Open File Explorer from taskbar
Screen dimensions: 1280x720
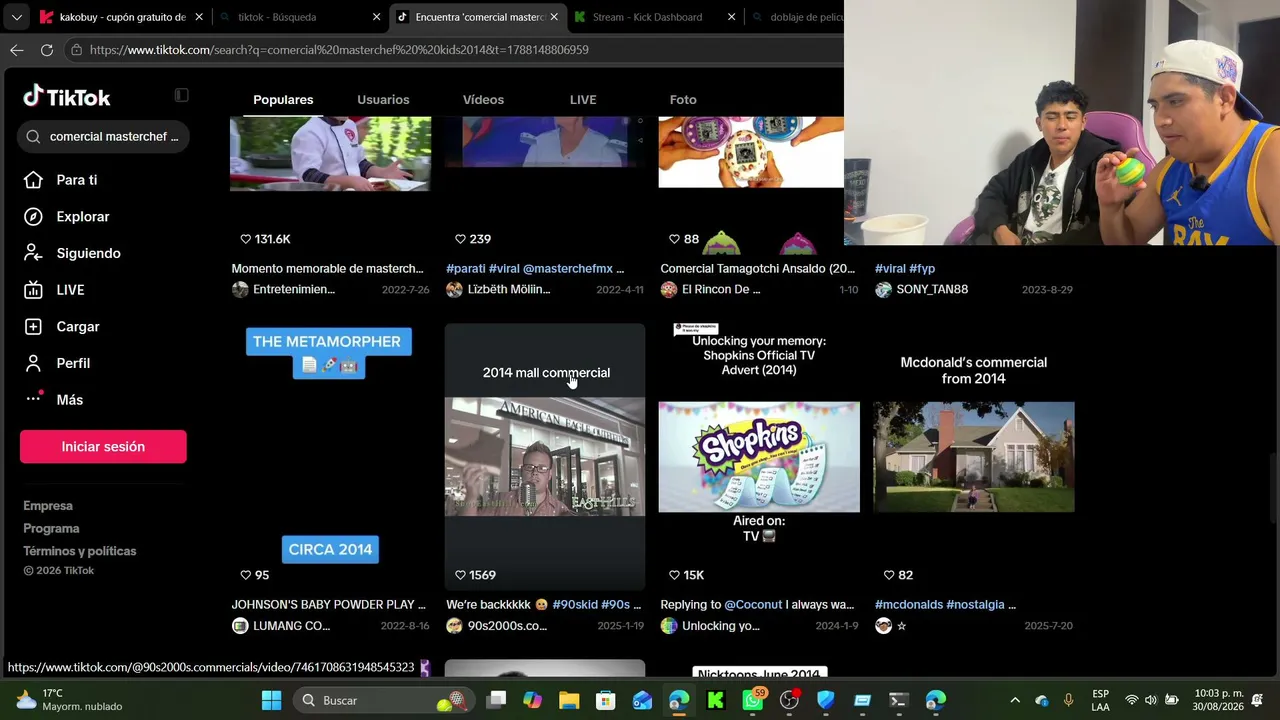(x=569, y=700)
